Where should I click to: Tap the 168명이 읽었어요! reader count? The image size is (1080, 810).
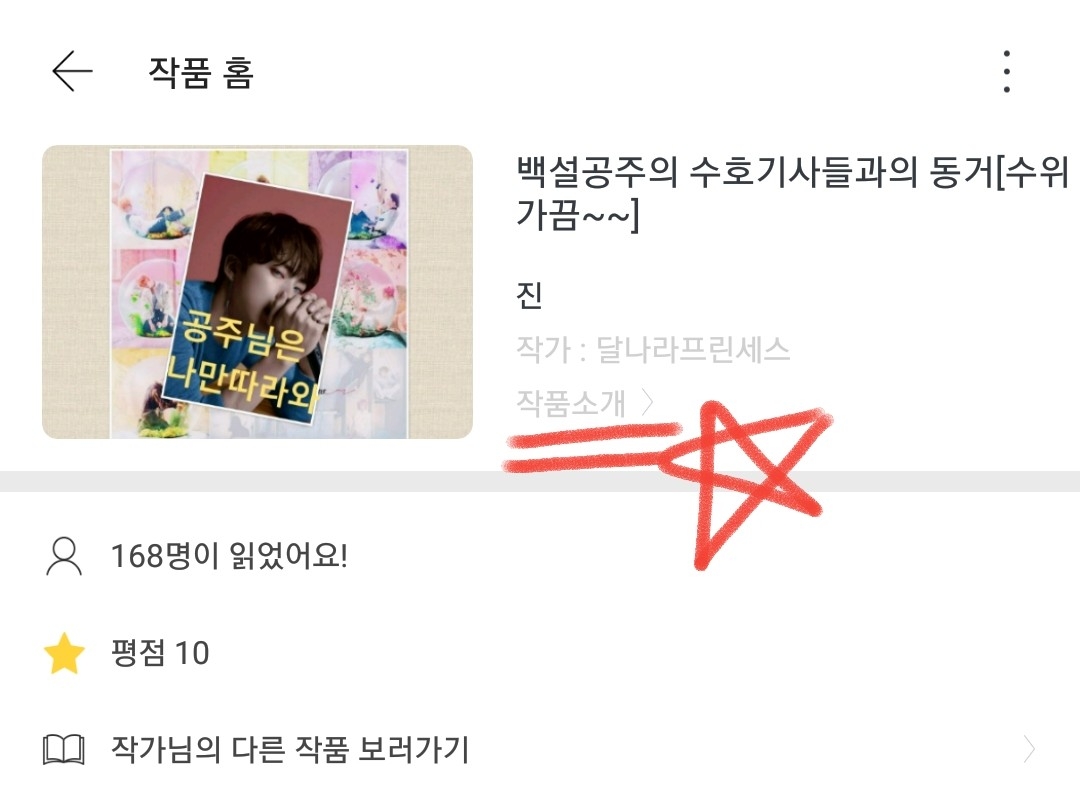pyautogui.click(x=229, y=556)
